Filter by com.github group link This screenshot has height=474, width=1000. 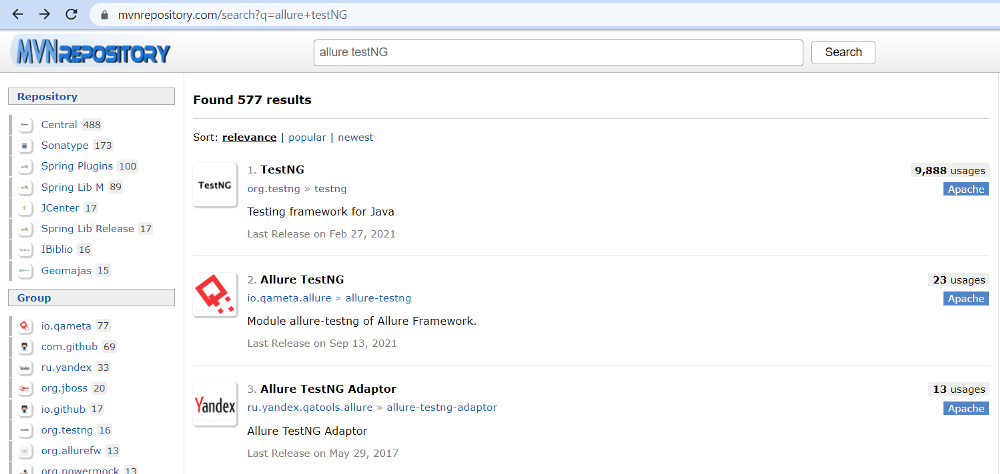[x=70, y=347]
